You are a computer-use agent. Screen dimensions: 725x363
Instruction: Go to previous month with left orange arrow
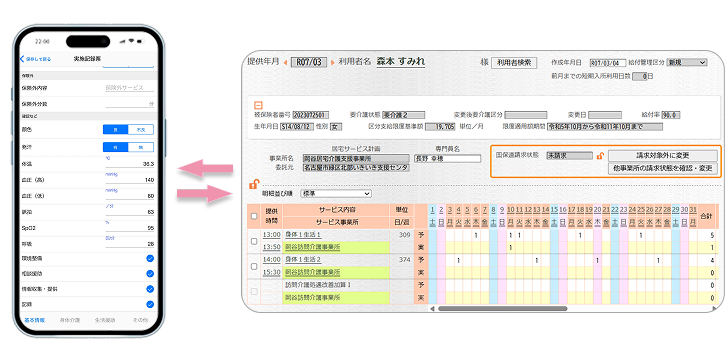coord(285,62)
